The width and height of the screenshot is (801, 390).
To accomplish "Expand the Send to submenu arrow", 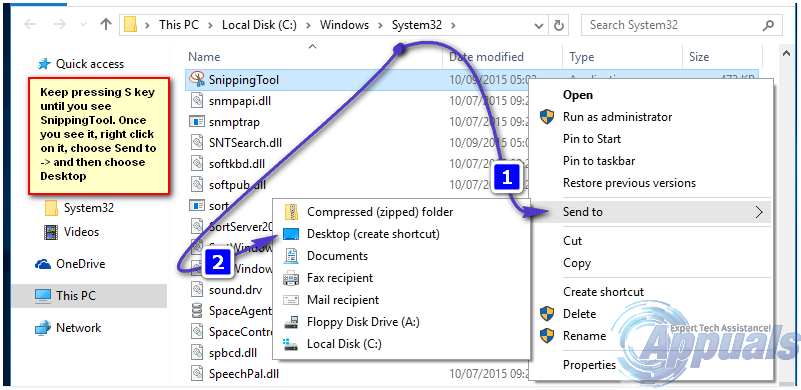I will [759, 212].
